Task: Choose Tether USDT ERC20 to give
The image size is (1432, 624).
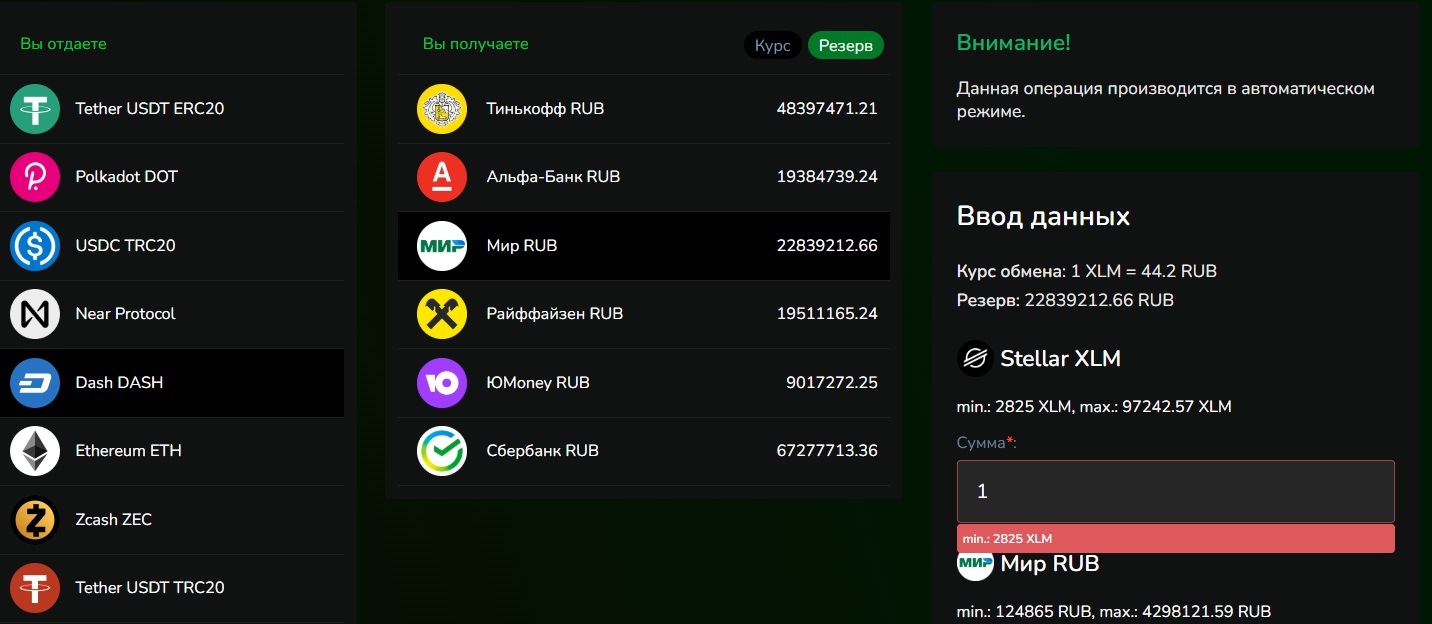Action: (172, 108)
